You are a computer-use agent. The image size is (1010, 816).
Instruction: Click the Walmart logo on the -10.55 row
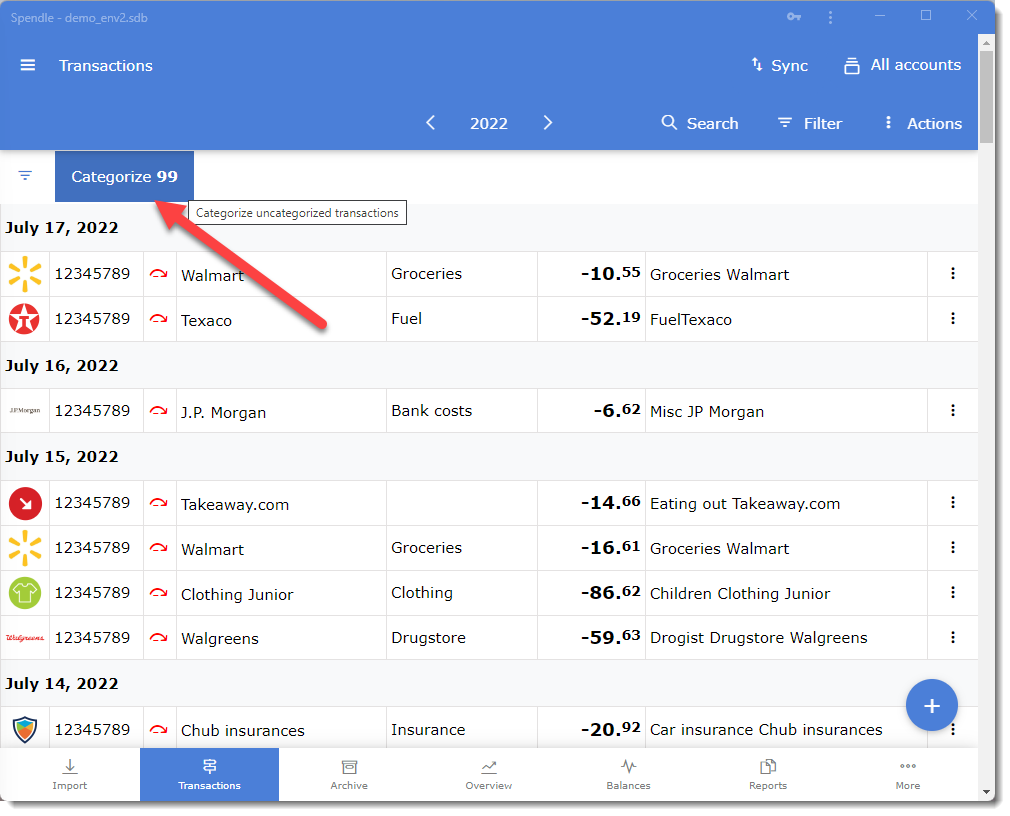24,274
